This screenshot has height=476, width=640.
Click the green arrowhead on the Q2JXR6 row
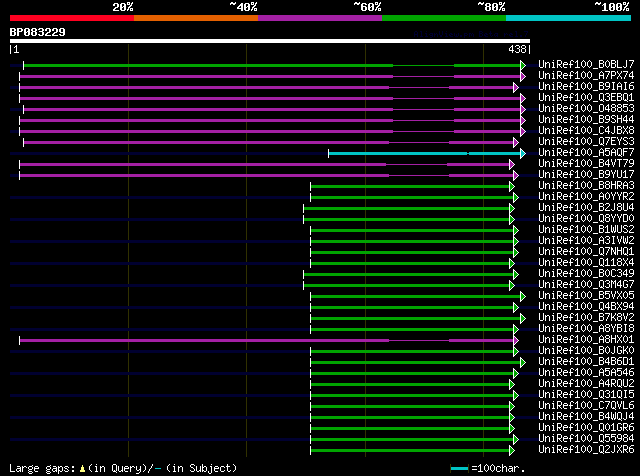pos(515,450)
